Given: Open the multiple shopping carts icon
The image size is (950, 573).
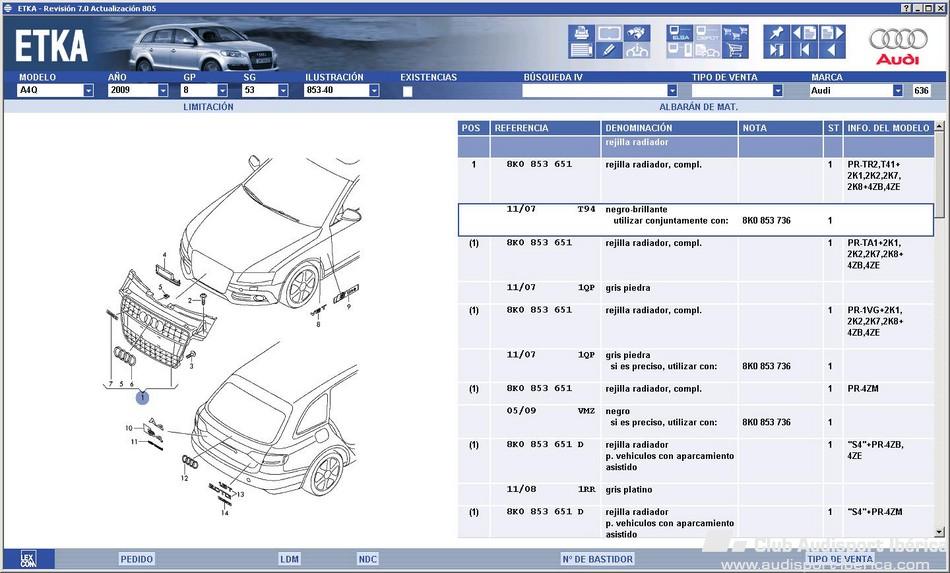Looking at the screenshot, I should click(735, 33).
